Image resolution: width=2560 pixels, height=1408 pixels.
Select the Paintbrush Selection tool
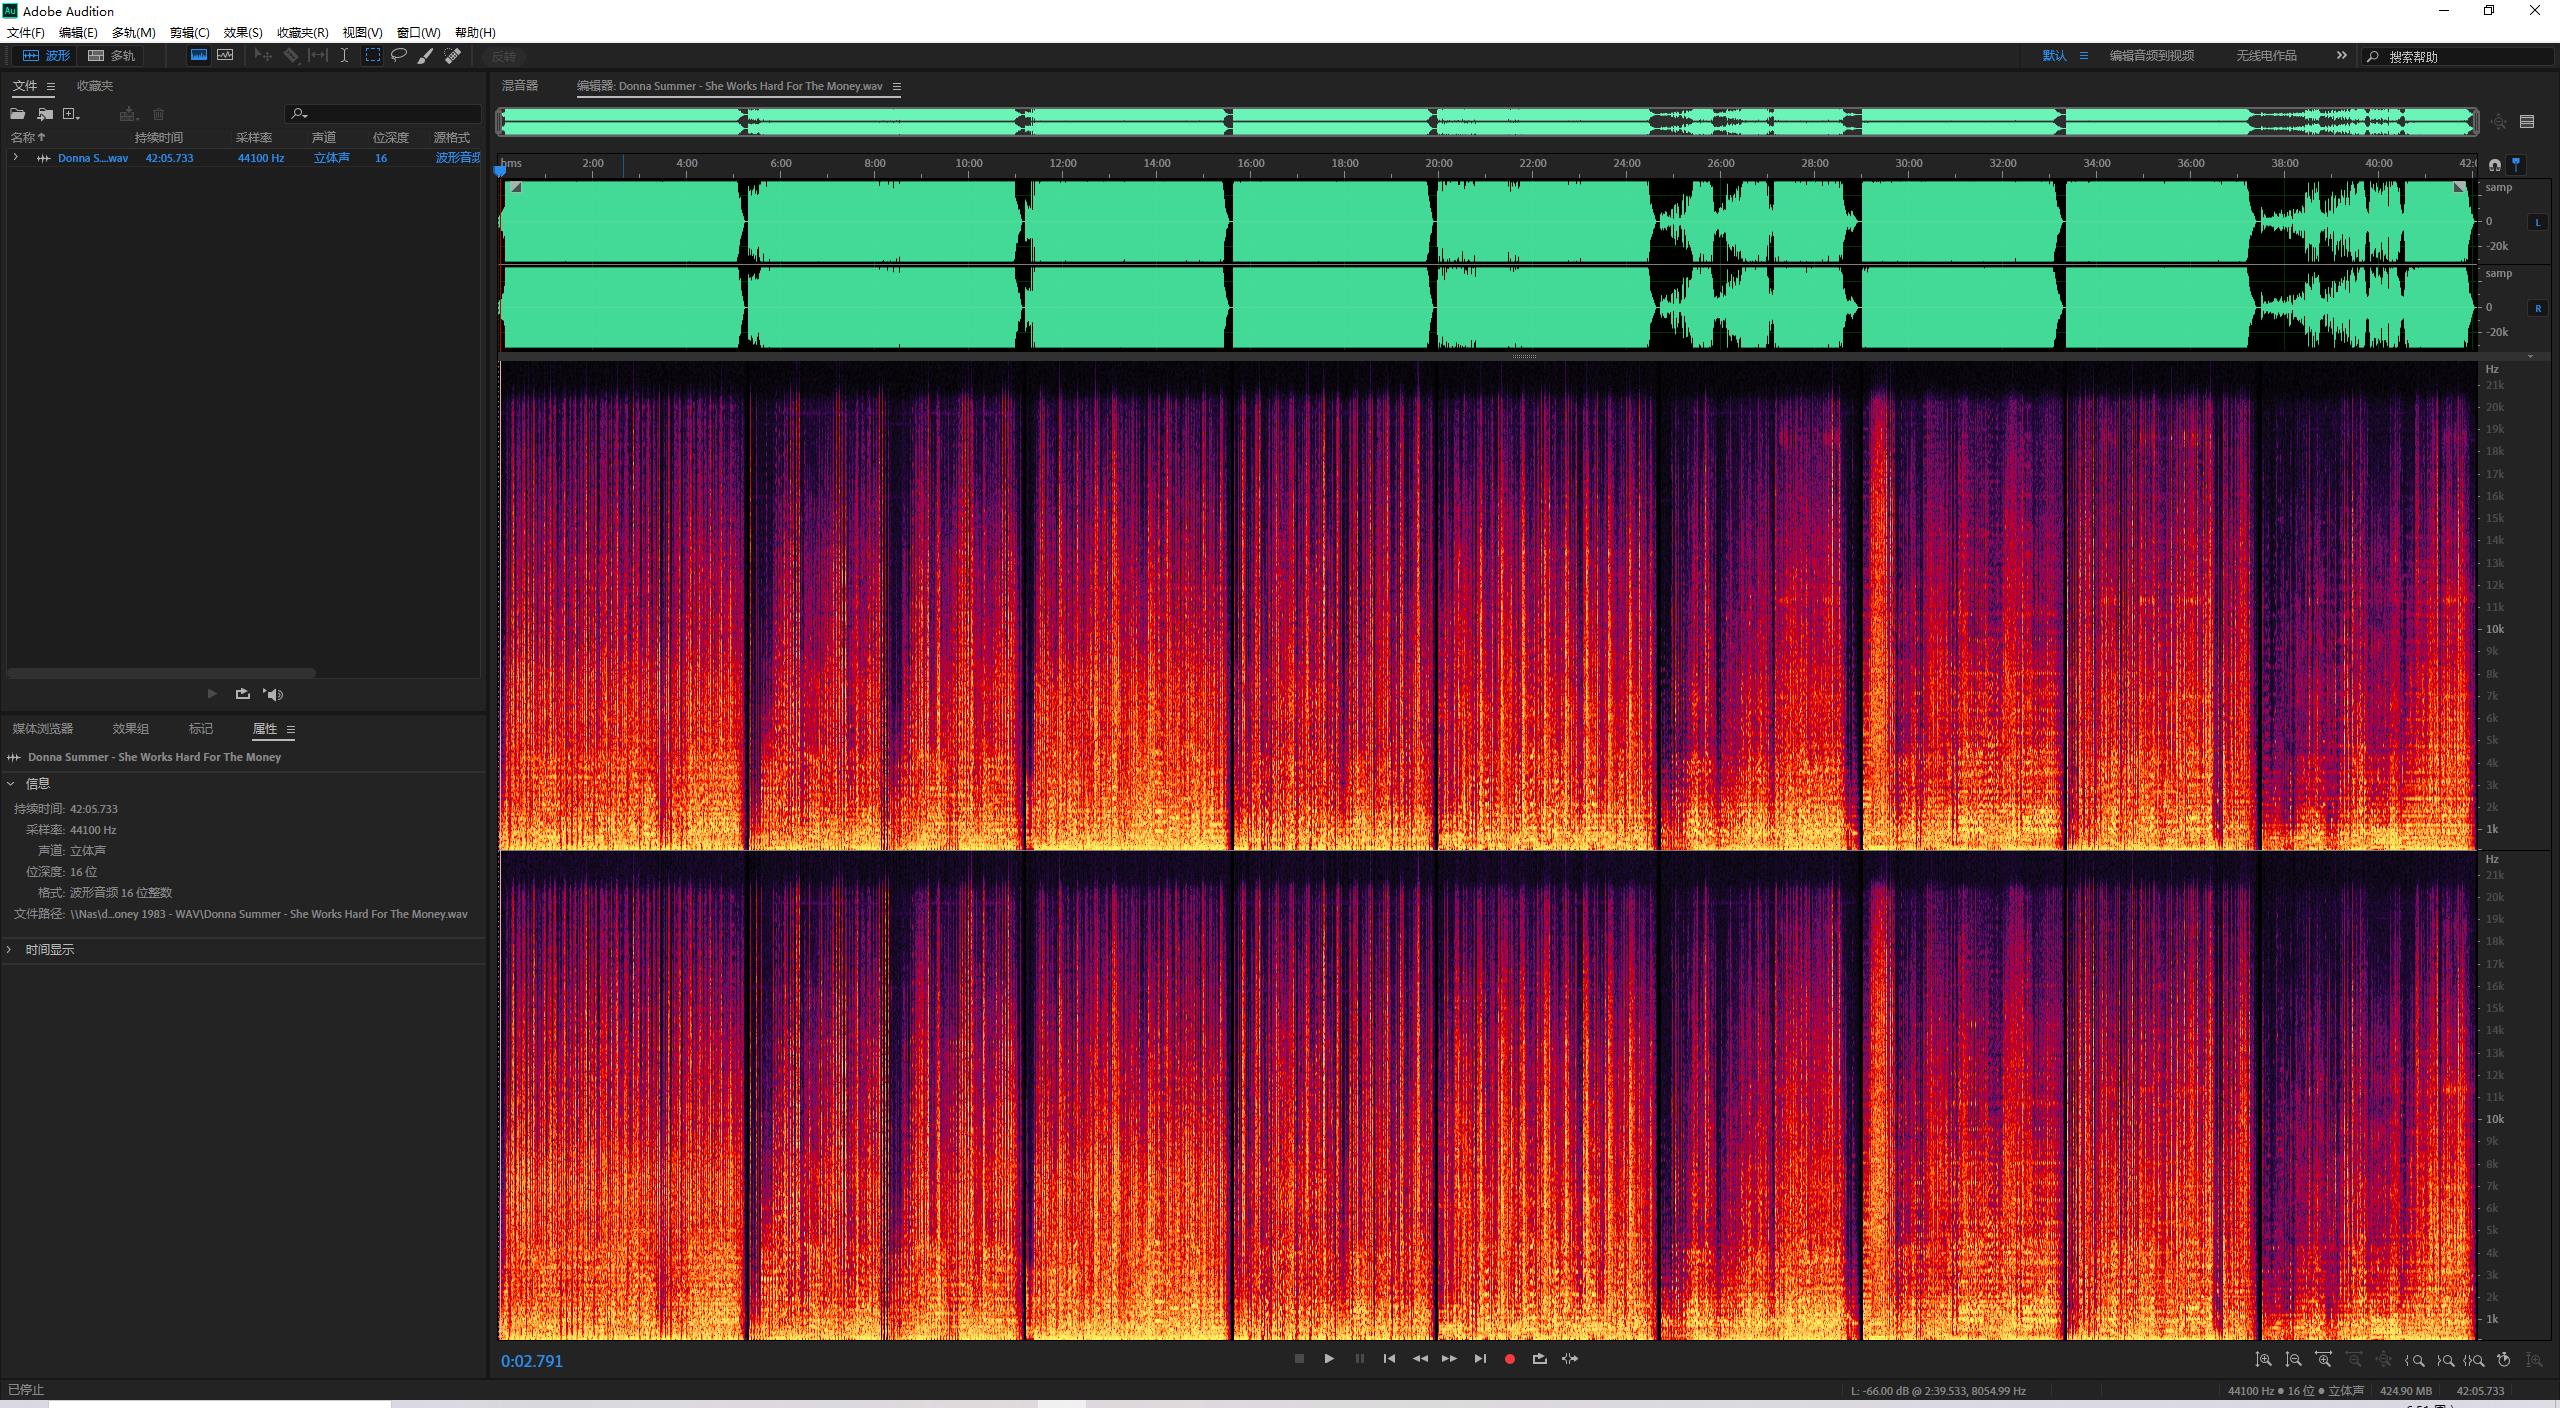pos(425,56)
